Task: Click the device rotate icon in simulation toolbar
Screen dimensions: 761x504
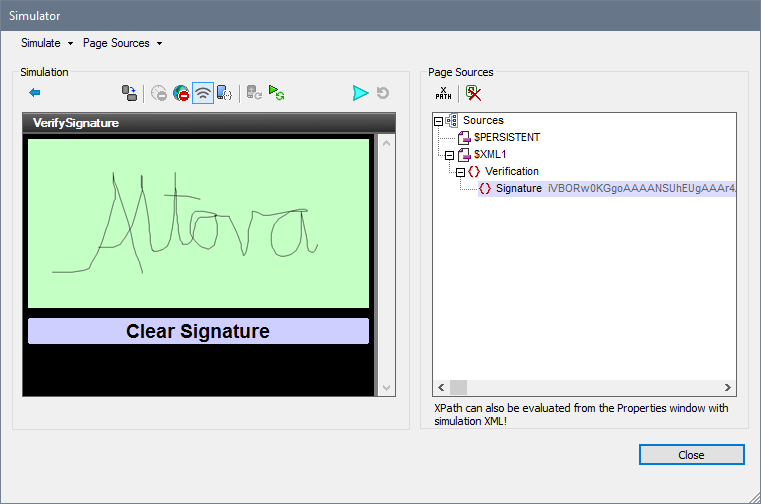Action: tap(129, 93)
